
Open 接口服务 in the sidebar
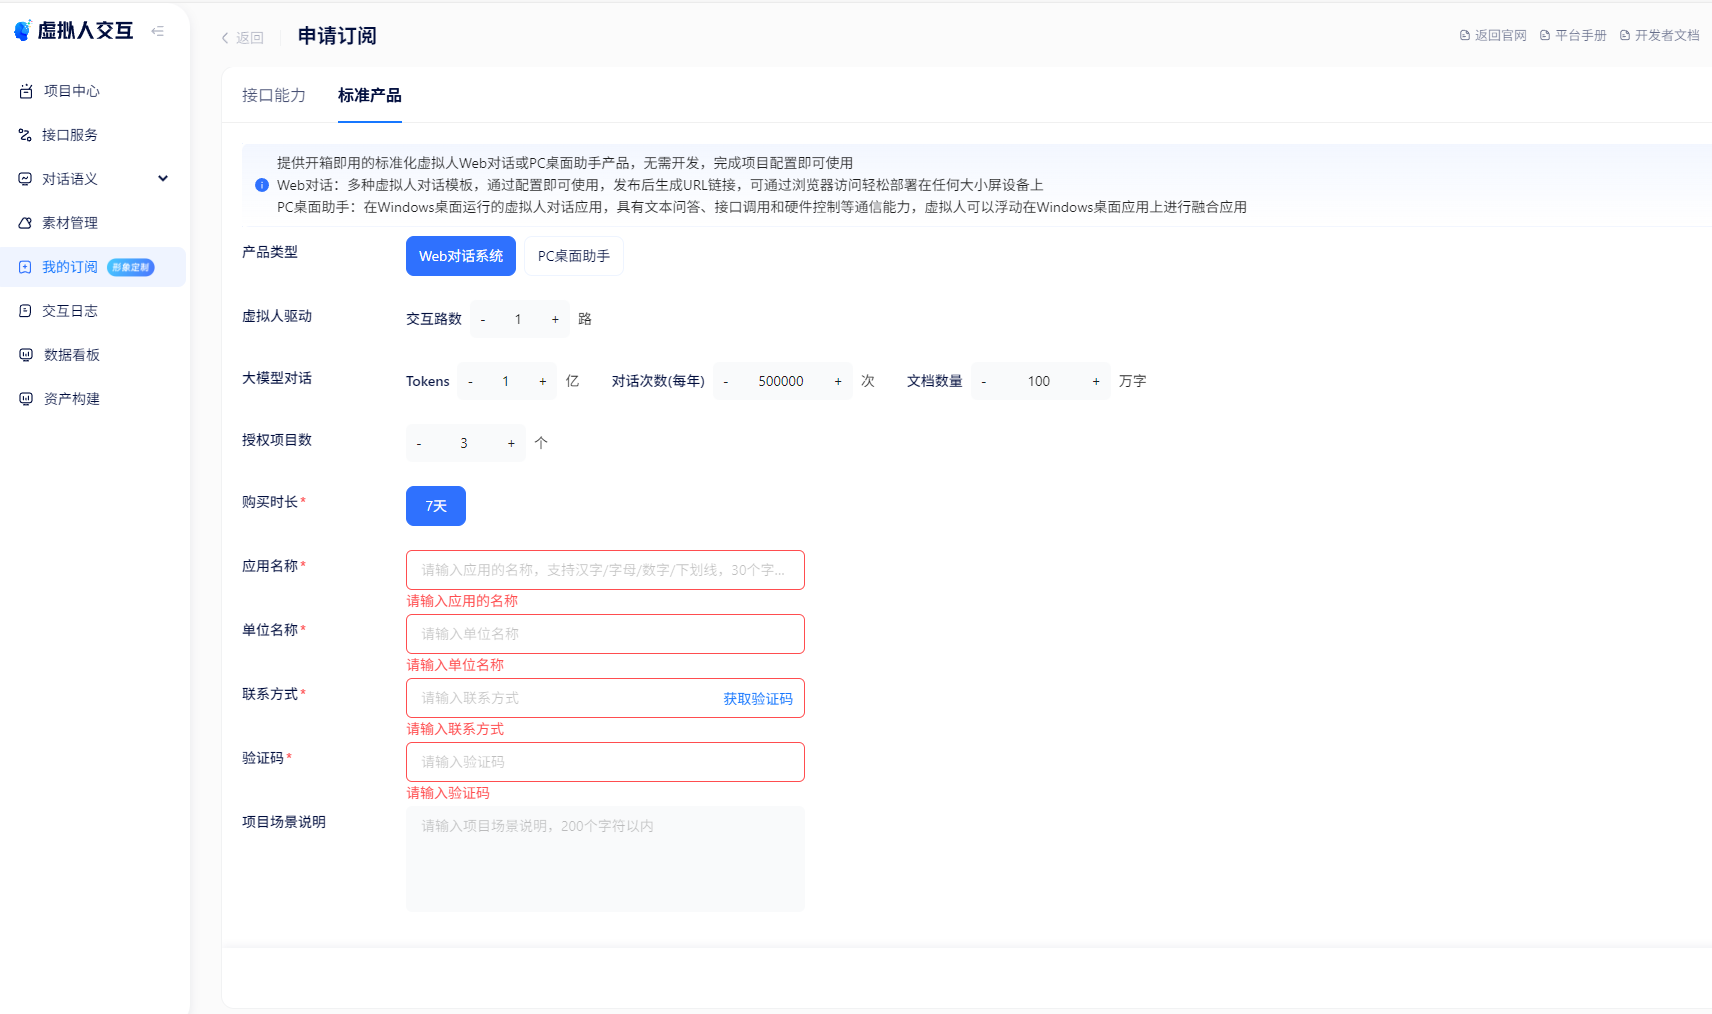click(x=69, y=135)
